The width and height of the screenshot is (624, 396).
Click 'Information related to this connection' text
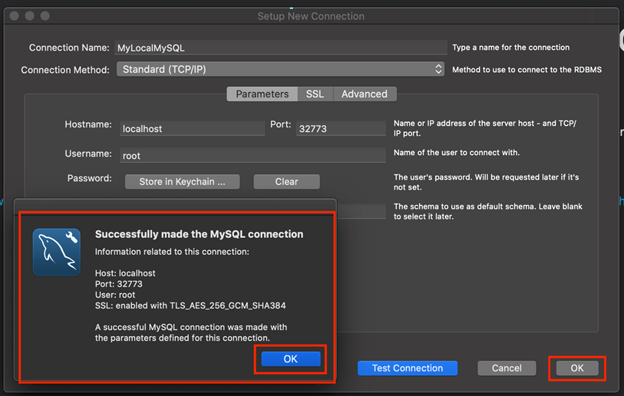tap(172, 252)
